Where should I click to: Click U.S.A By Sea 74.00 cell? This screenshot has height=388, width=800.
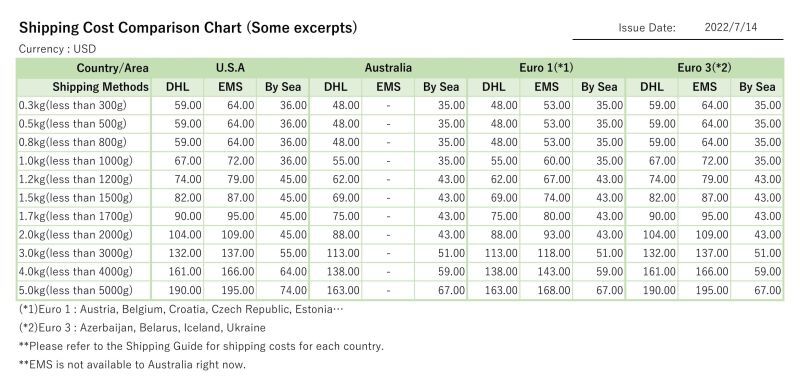283,290
